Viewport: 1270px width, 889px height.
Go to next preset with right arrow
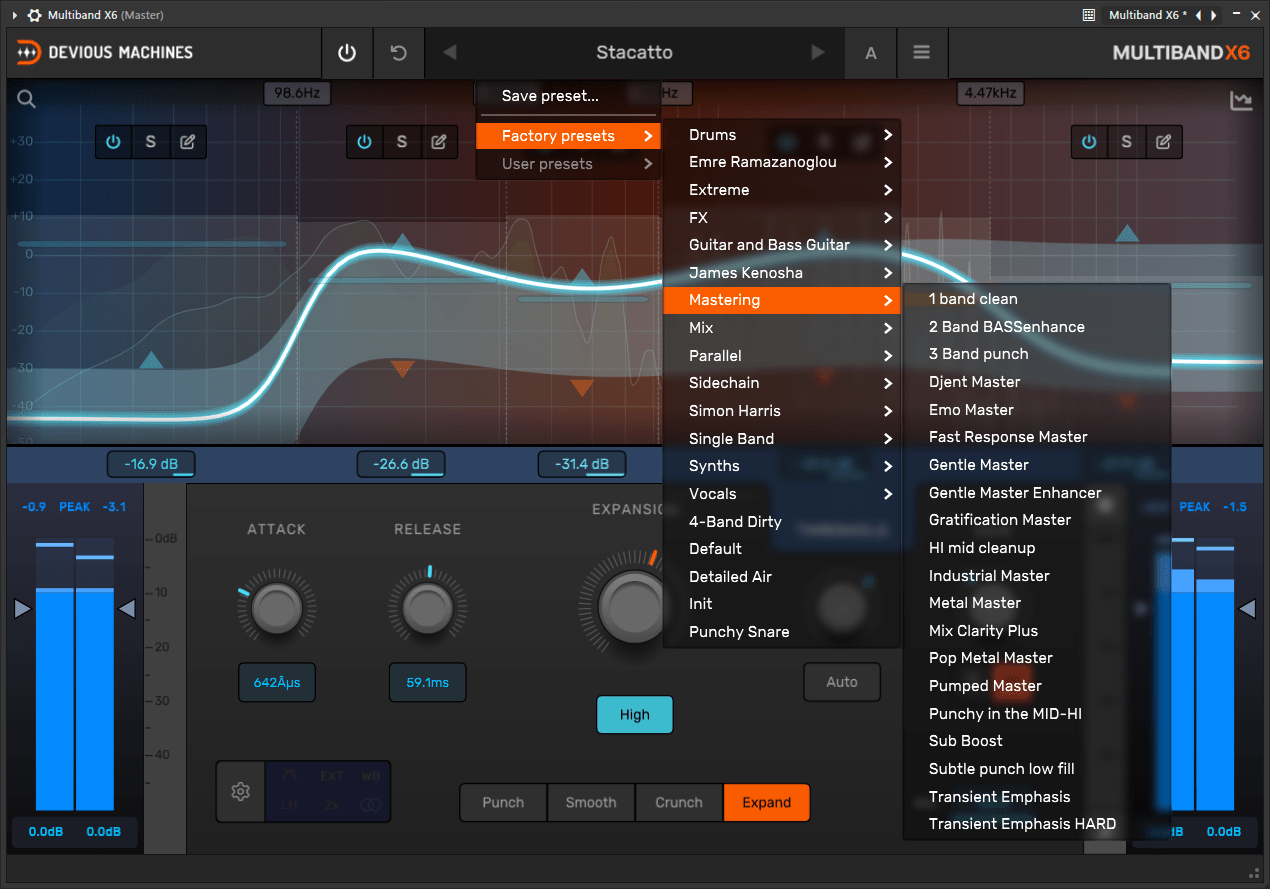(819, 53)
